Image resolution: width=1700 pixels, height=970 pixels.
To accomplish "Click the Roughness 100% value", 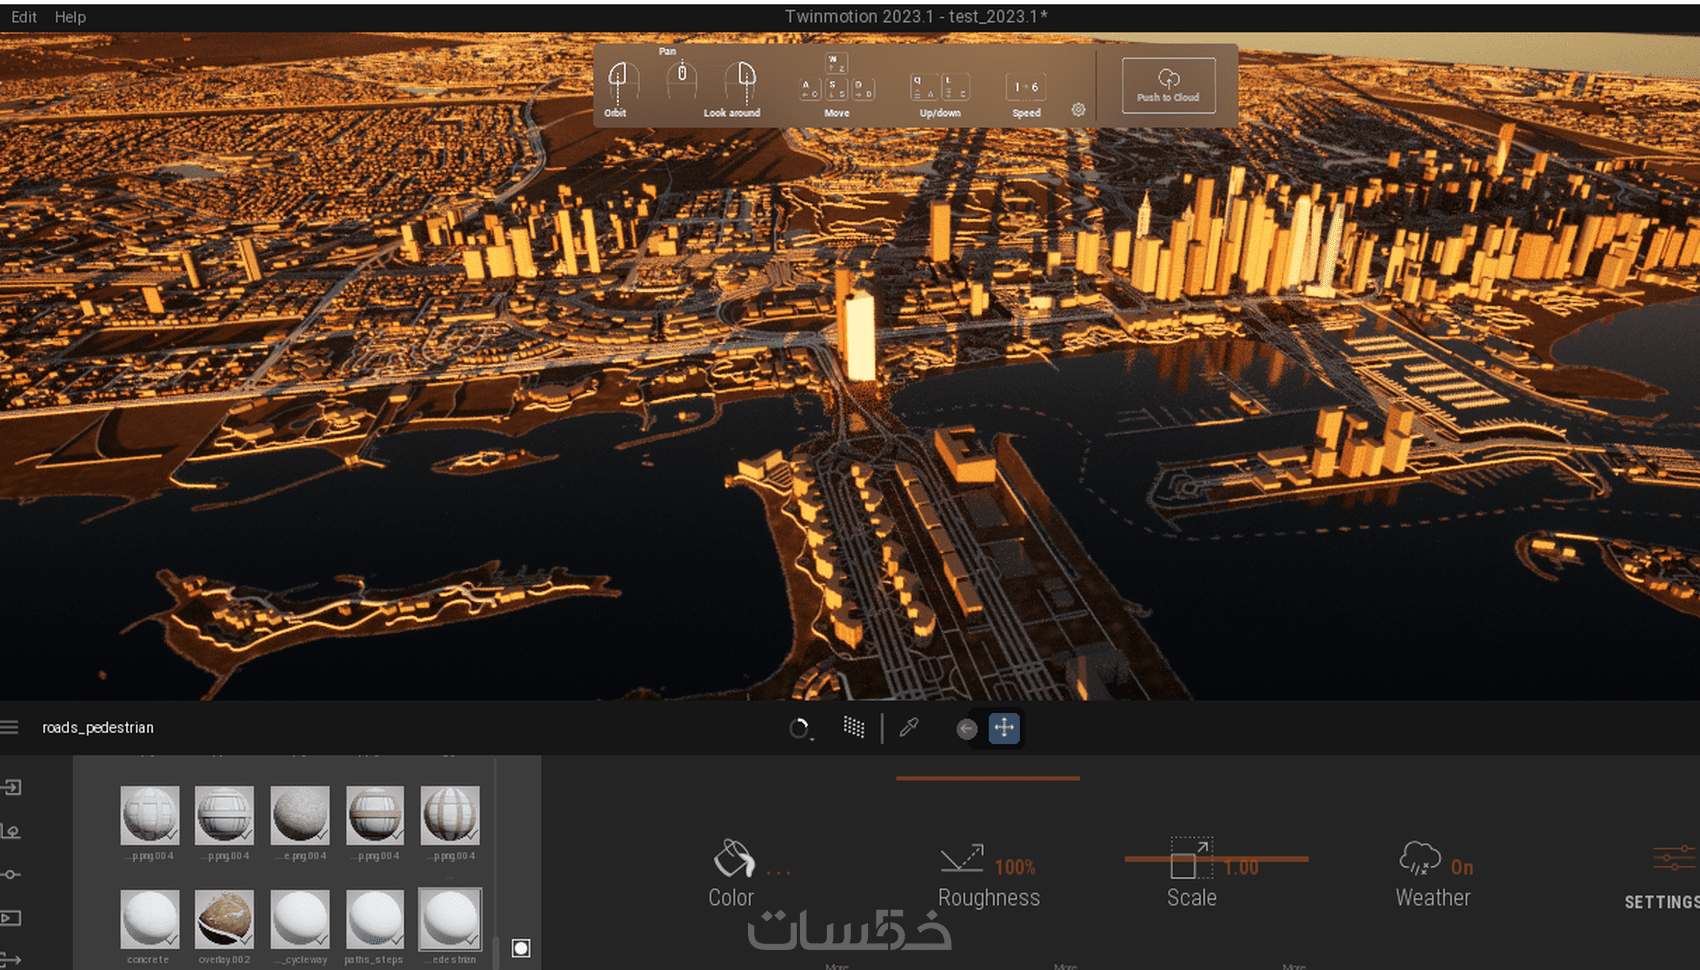I will [x=1015, y=867].
